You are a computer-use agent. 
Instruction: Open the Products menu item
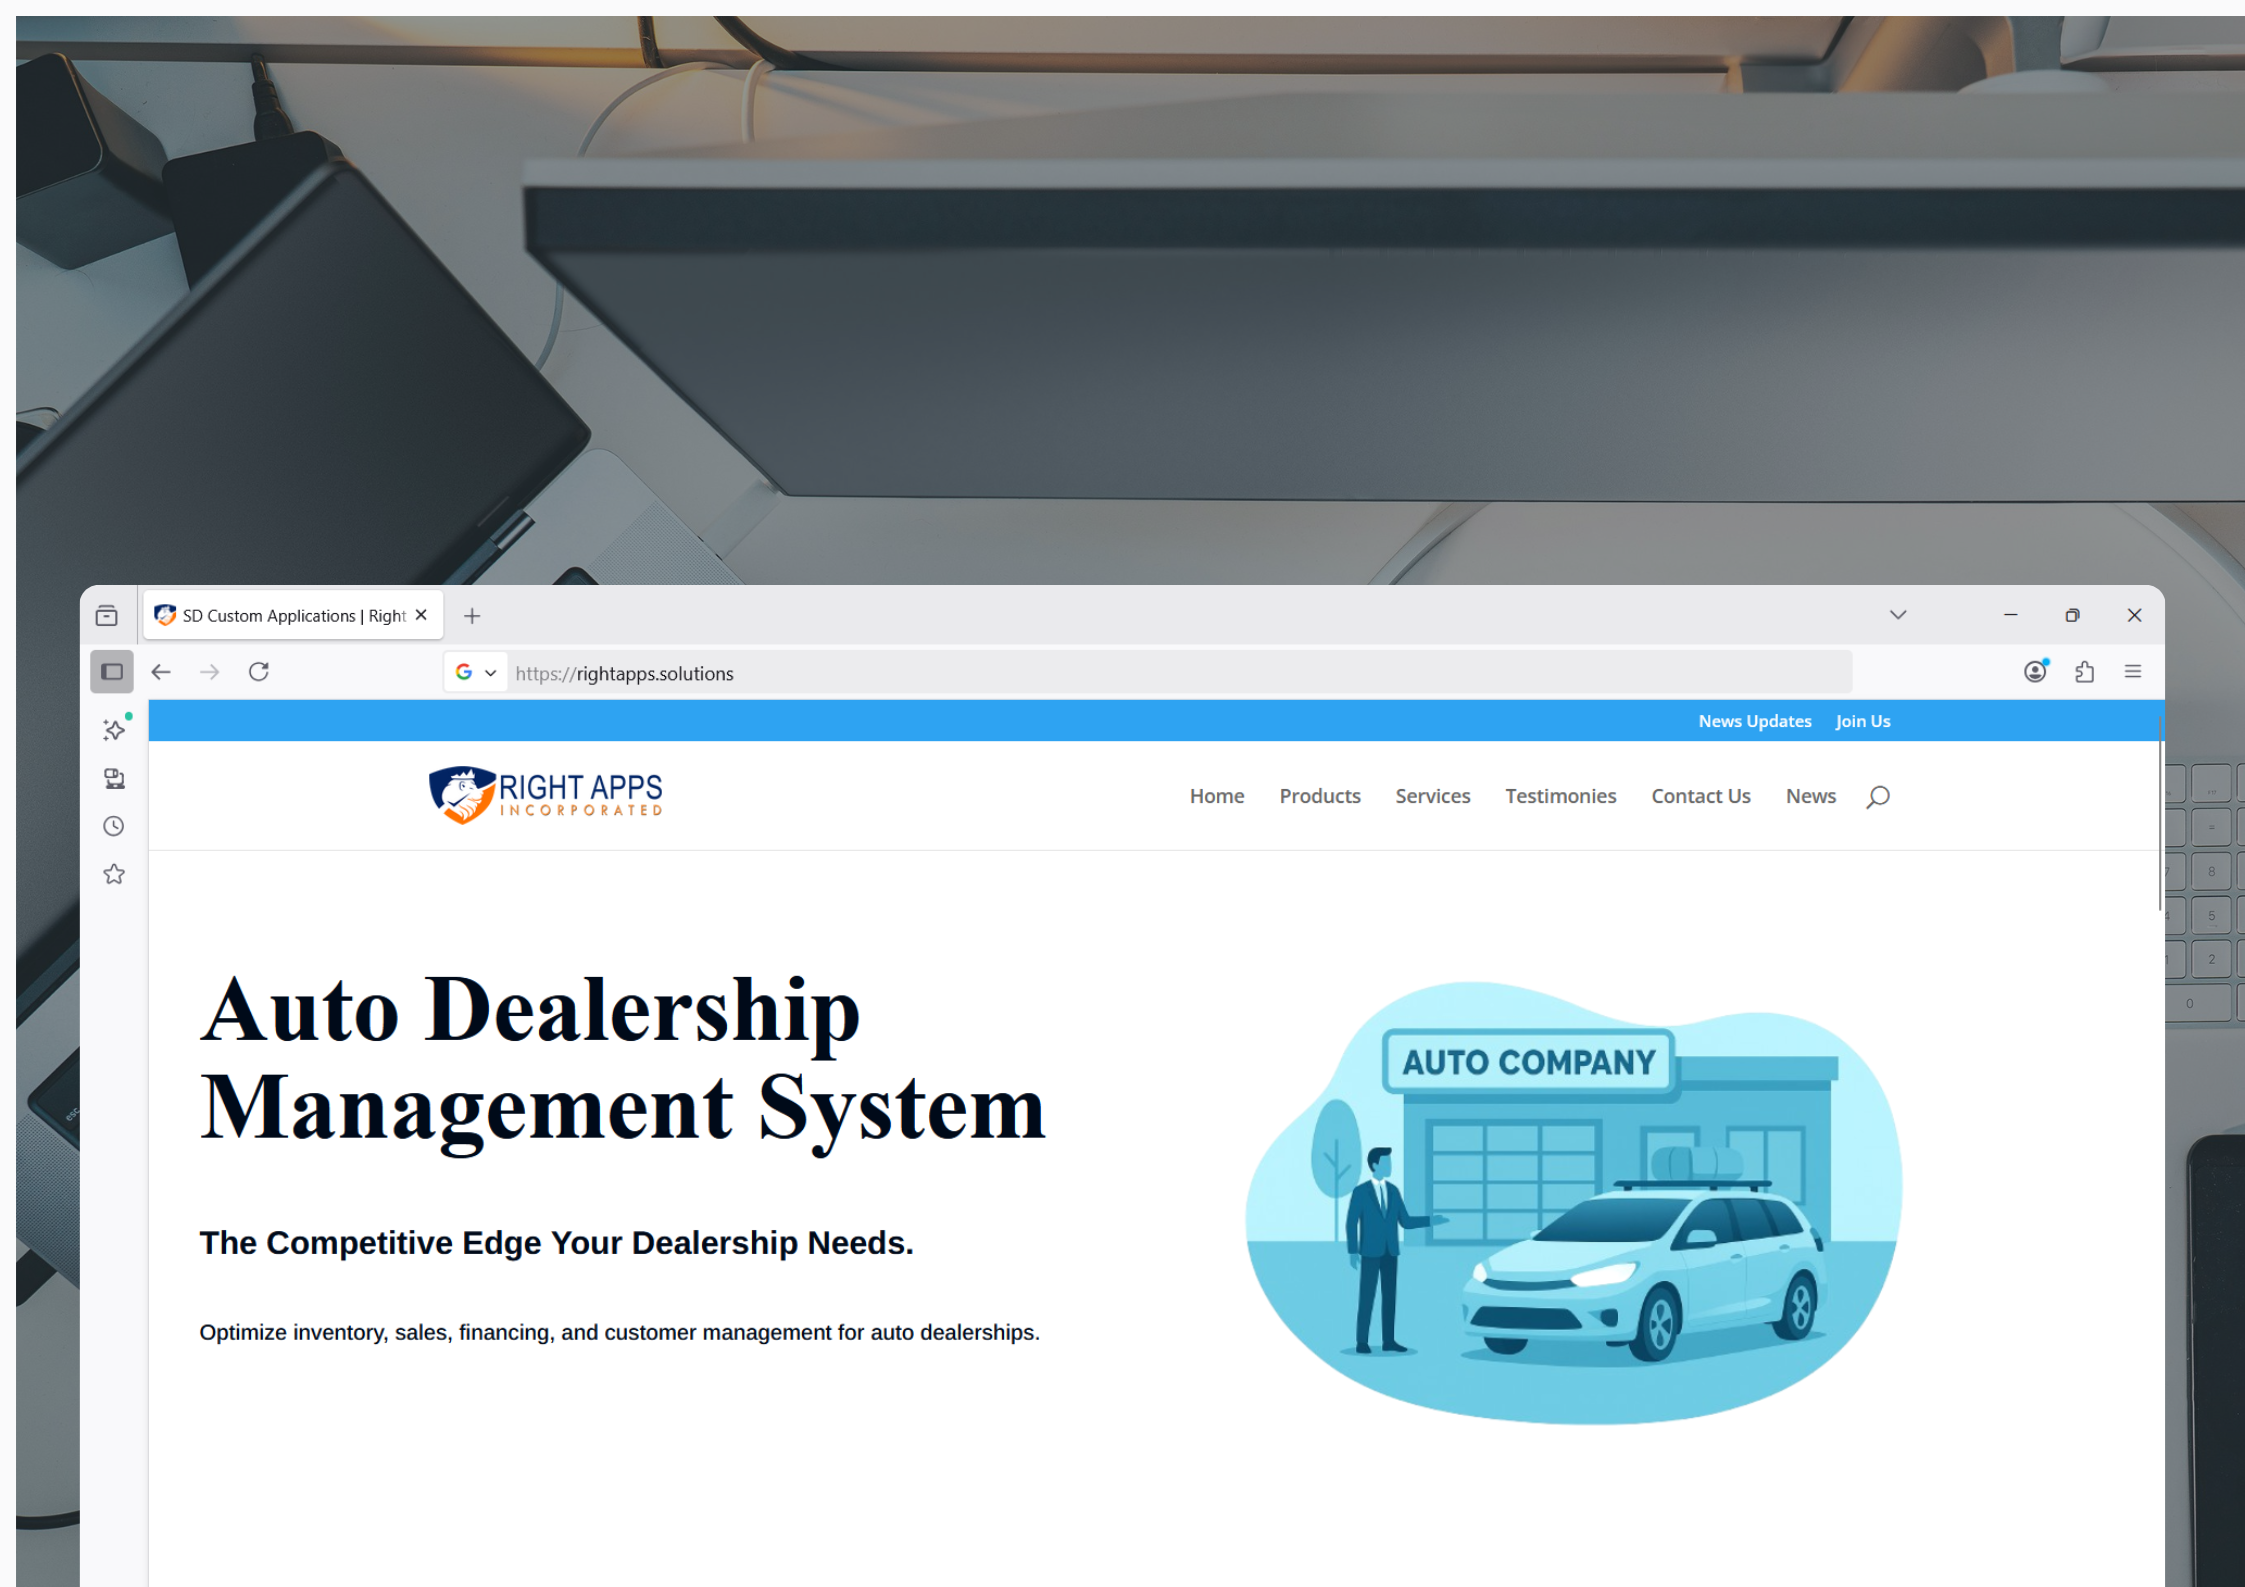1319,796
